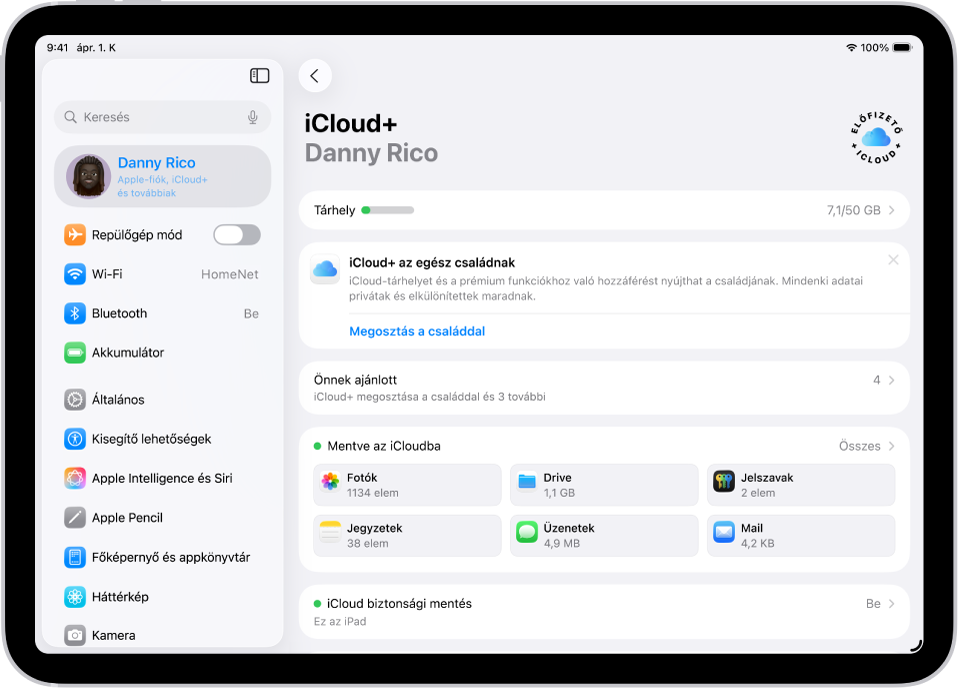This screenshot has width=963, height=689.
Task: Tap the Tárhely storage usage bar
Action: point(388,210)
